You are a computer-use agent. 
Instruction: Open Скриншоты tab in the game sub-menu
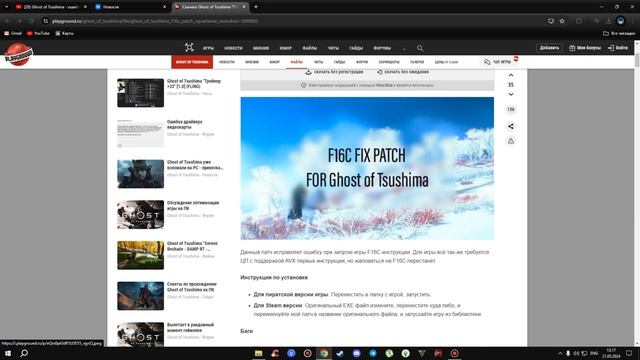click(389, 62)
